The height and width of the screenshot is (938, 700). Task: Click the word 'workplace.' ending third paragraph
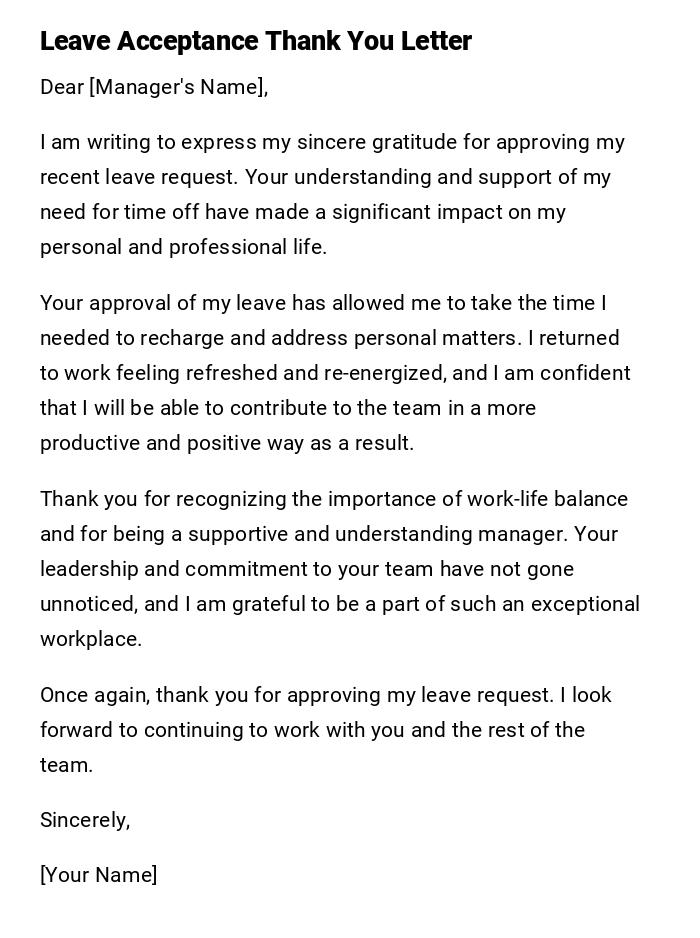click(90, 639)
